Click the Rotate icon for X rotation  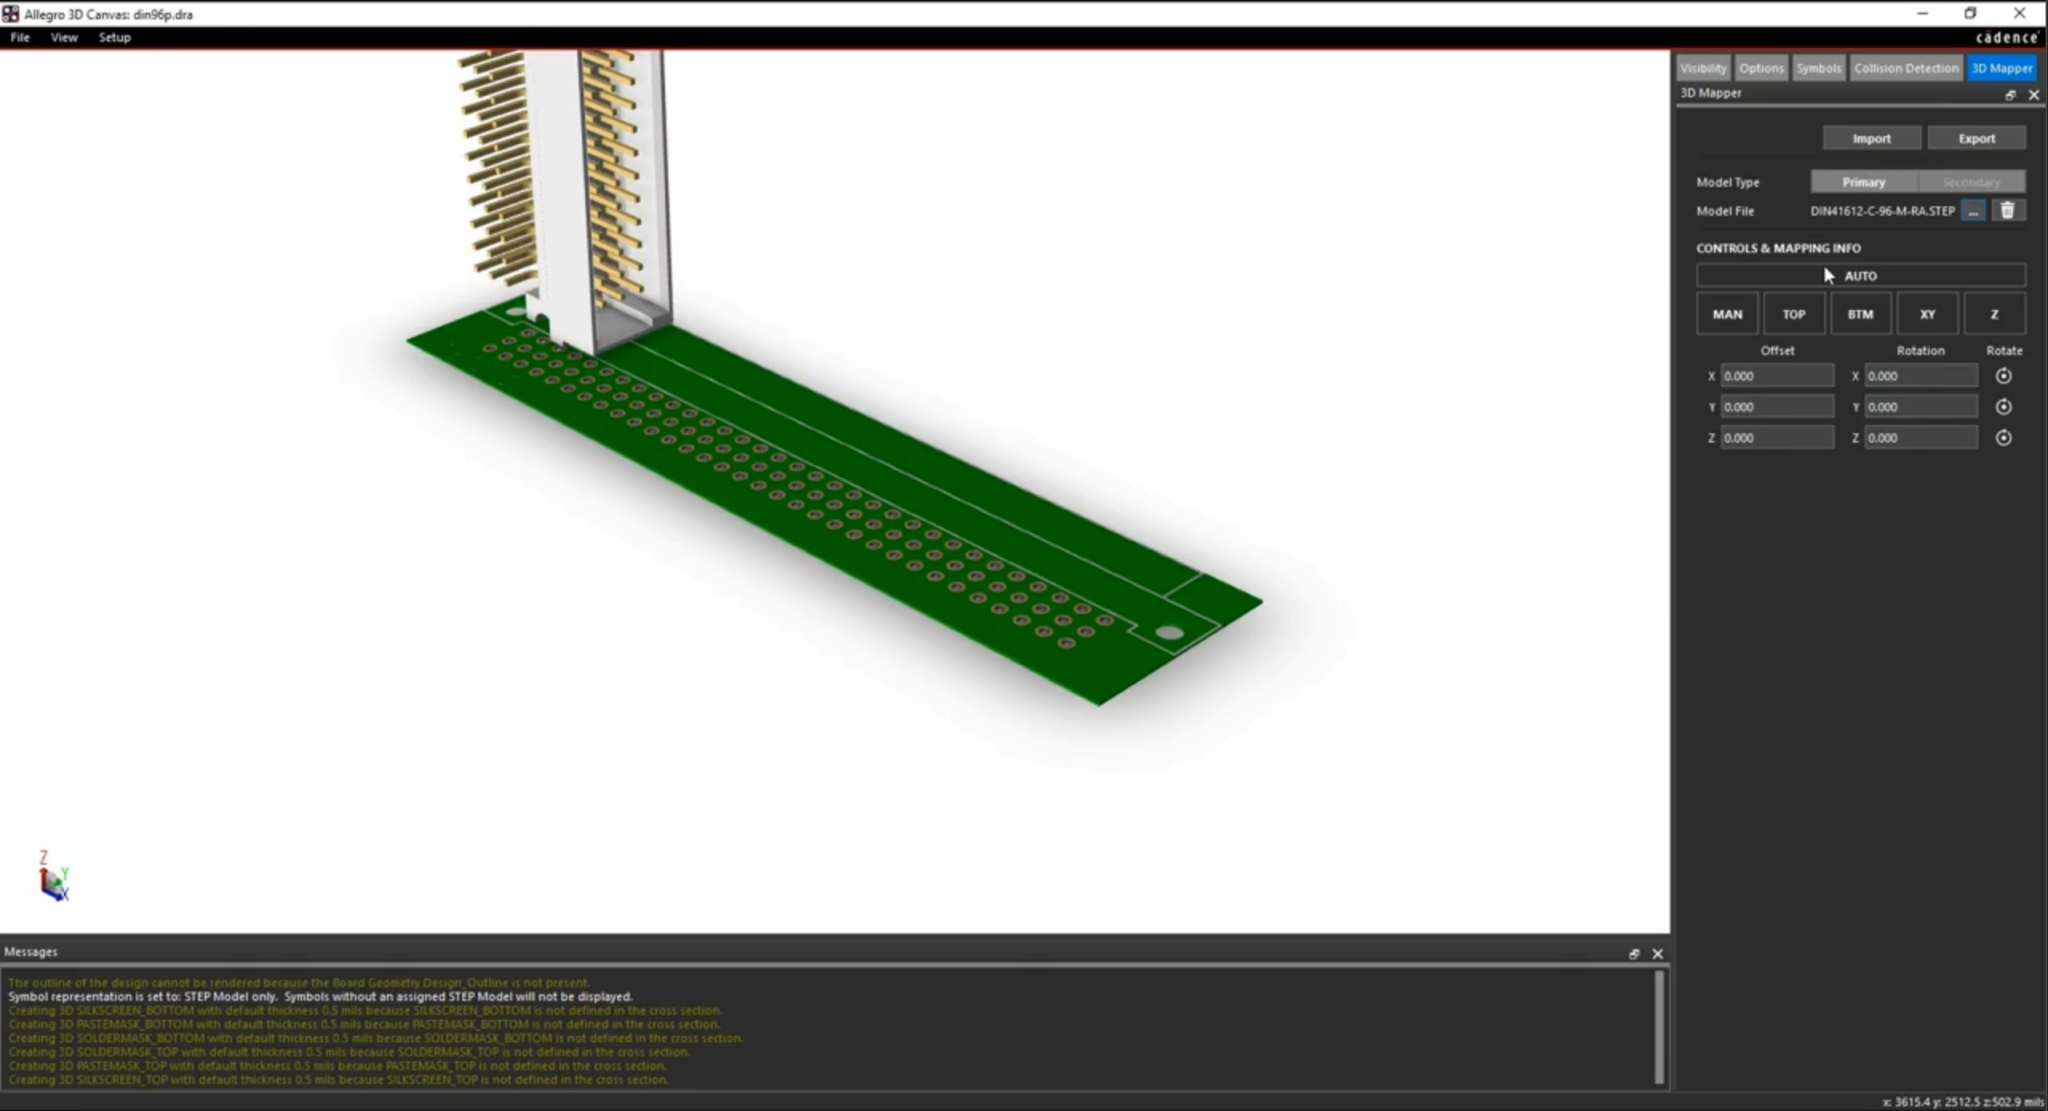tap(2005, 375)
